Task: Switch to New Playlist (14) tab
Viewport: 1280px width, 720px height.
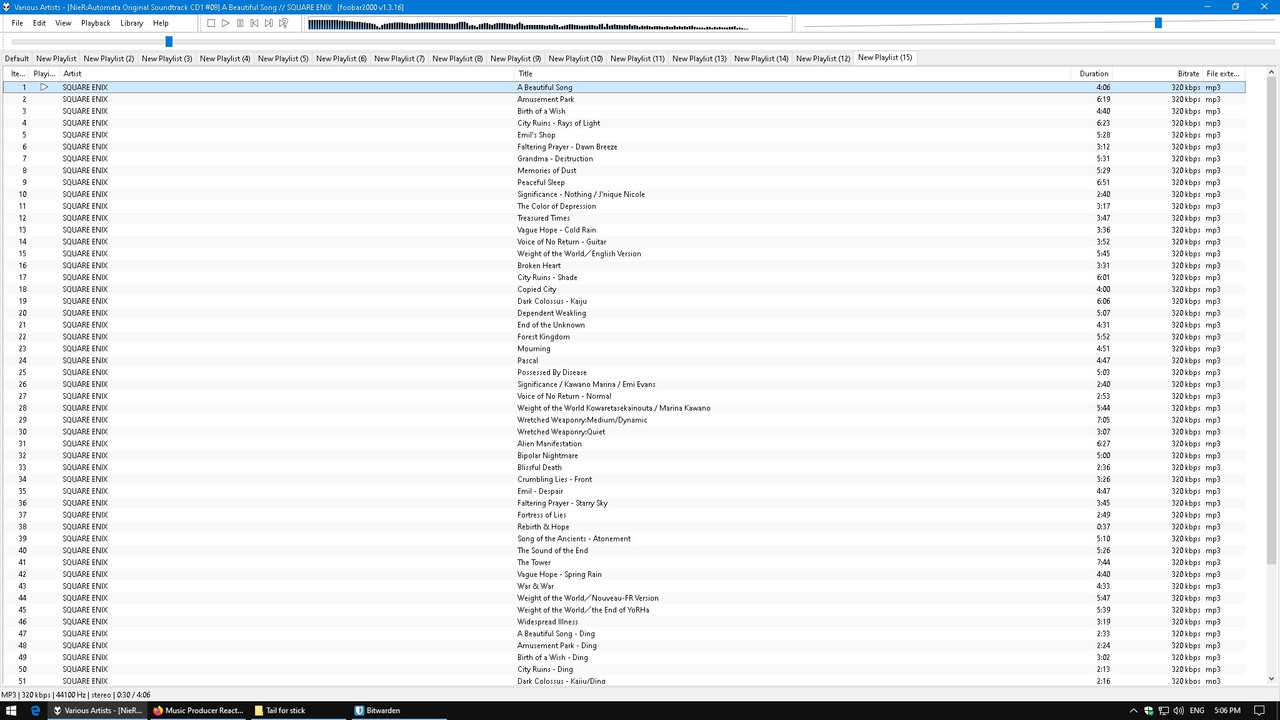Action: pyautogui.click(x=761, y=58)
